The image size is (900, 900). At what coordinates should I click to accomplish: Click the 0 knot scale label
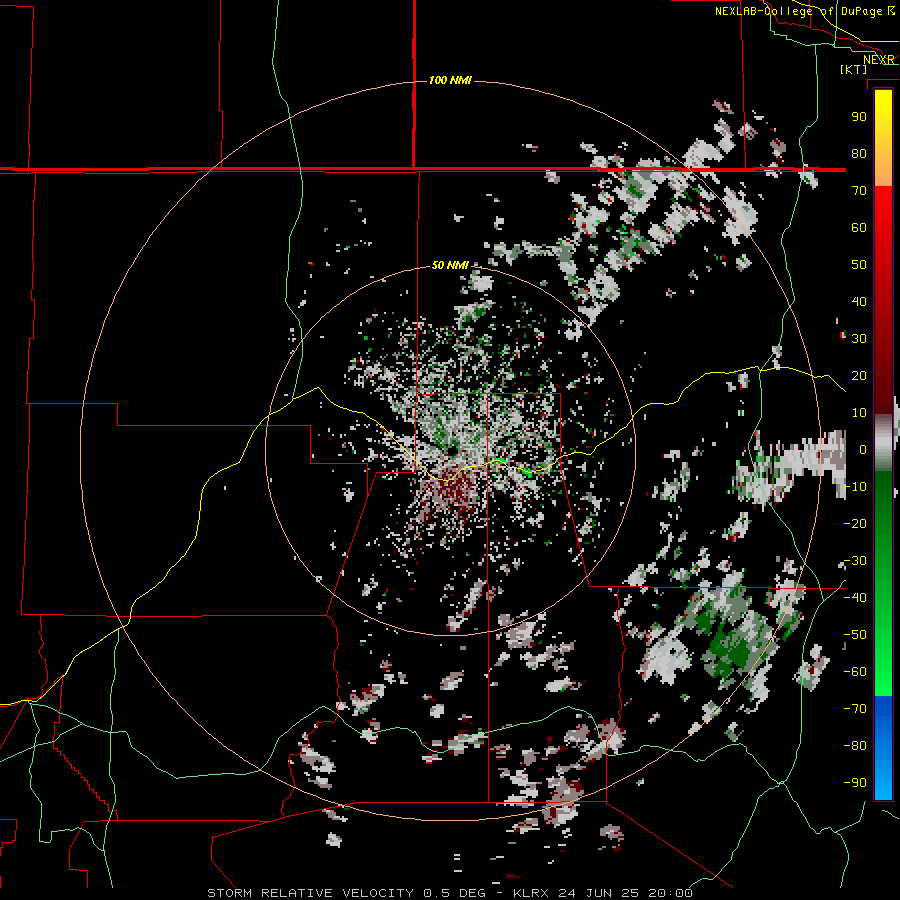tap(863, 450)
